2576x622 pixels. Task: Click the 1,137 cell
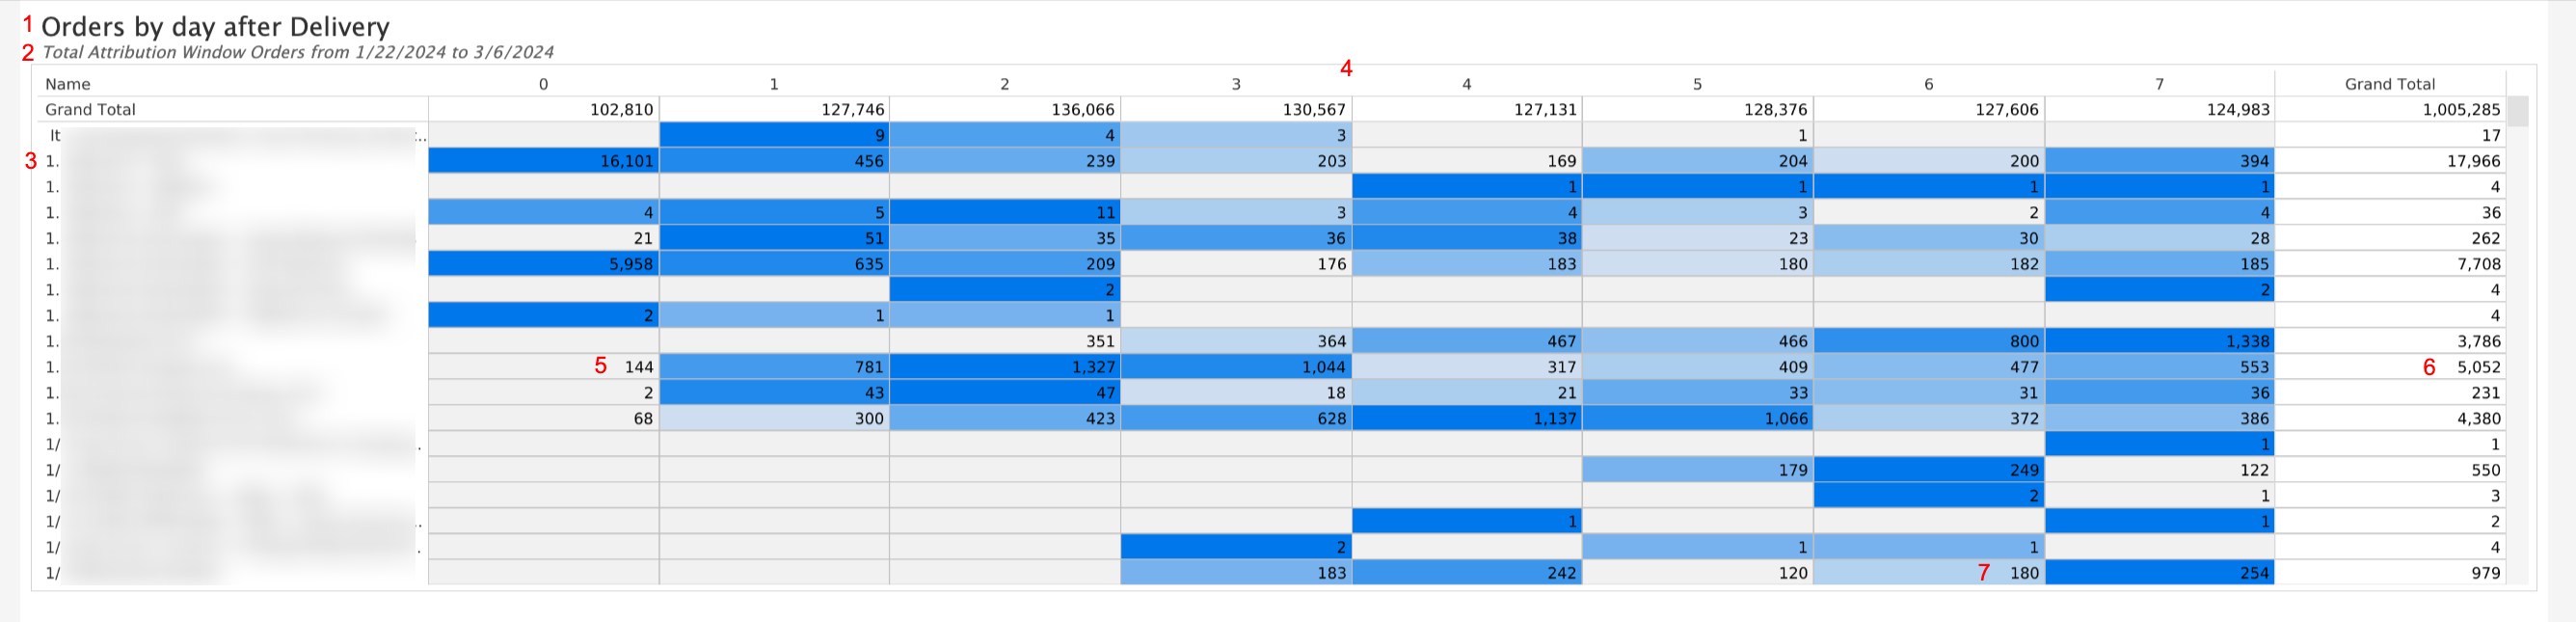[1467, 418]
